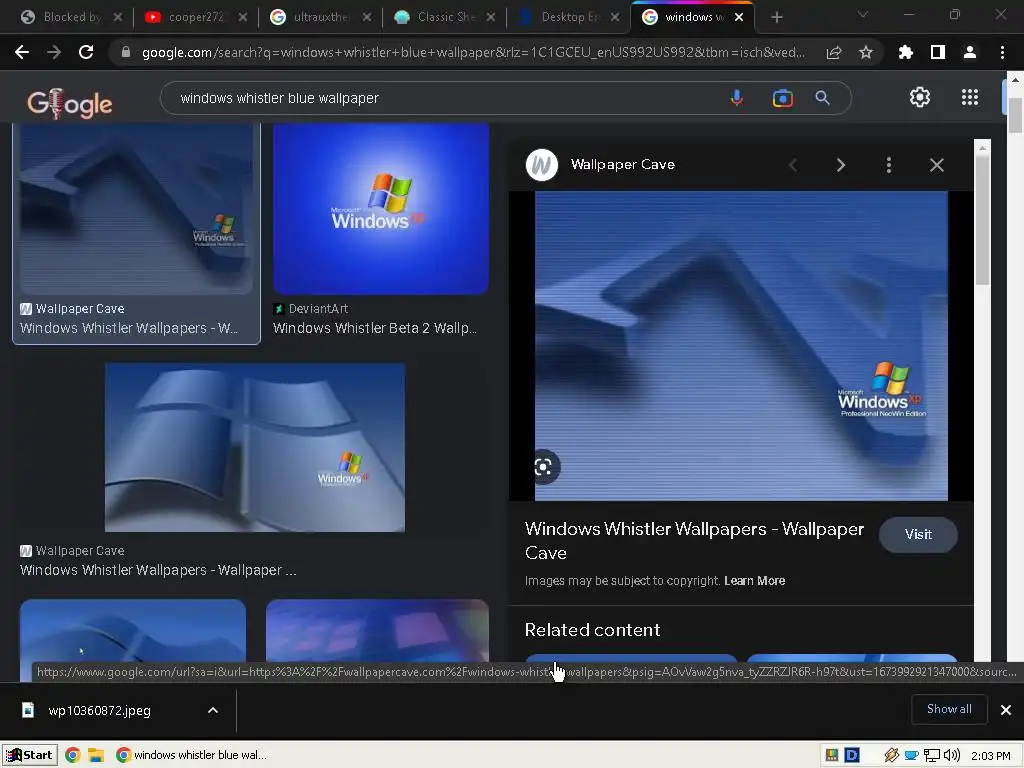This screenshot has width=1024, height=768.
Task: Open a new browser tab
Action: pyautogui.click(x=776, y=18)
